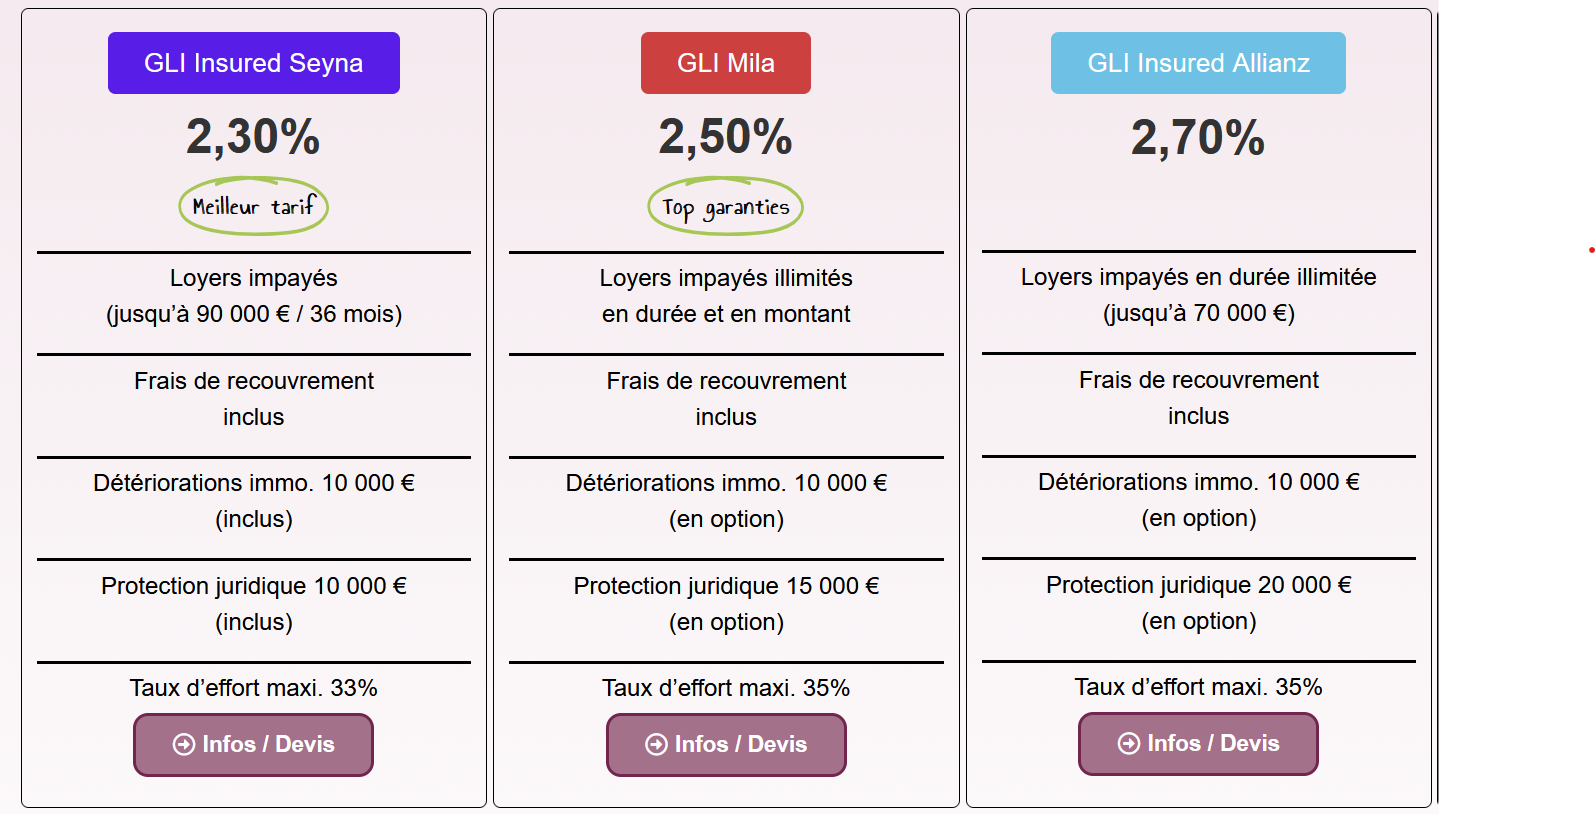Select the light blue GLI Insured Allianz button
The width and height of the screenshot is (1596, 814).
click(1198, 63)
